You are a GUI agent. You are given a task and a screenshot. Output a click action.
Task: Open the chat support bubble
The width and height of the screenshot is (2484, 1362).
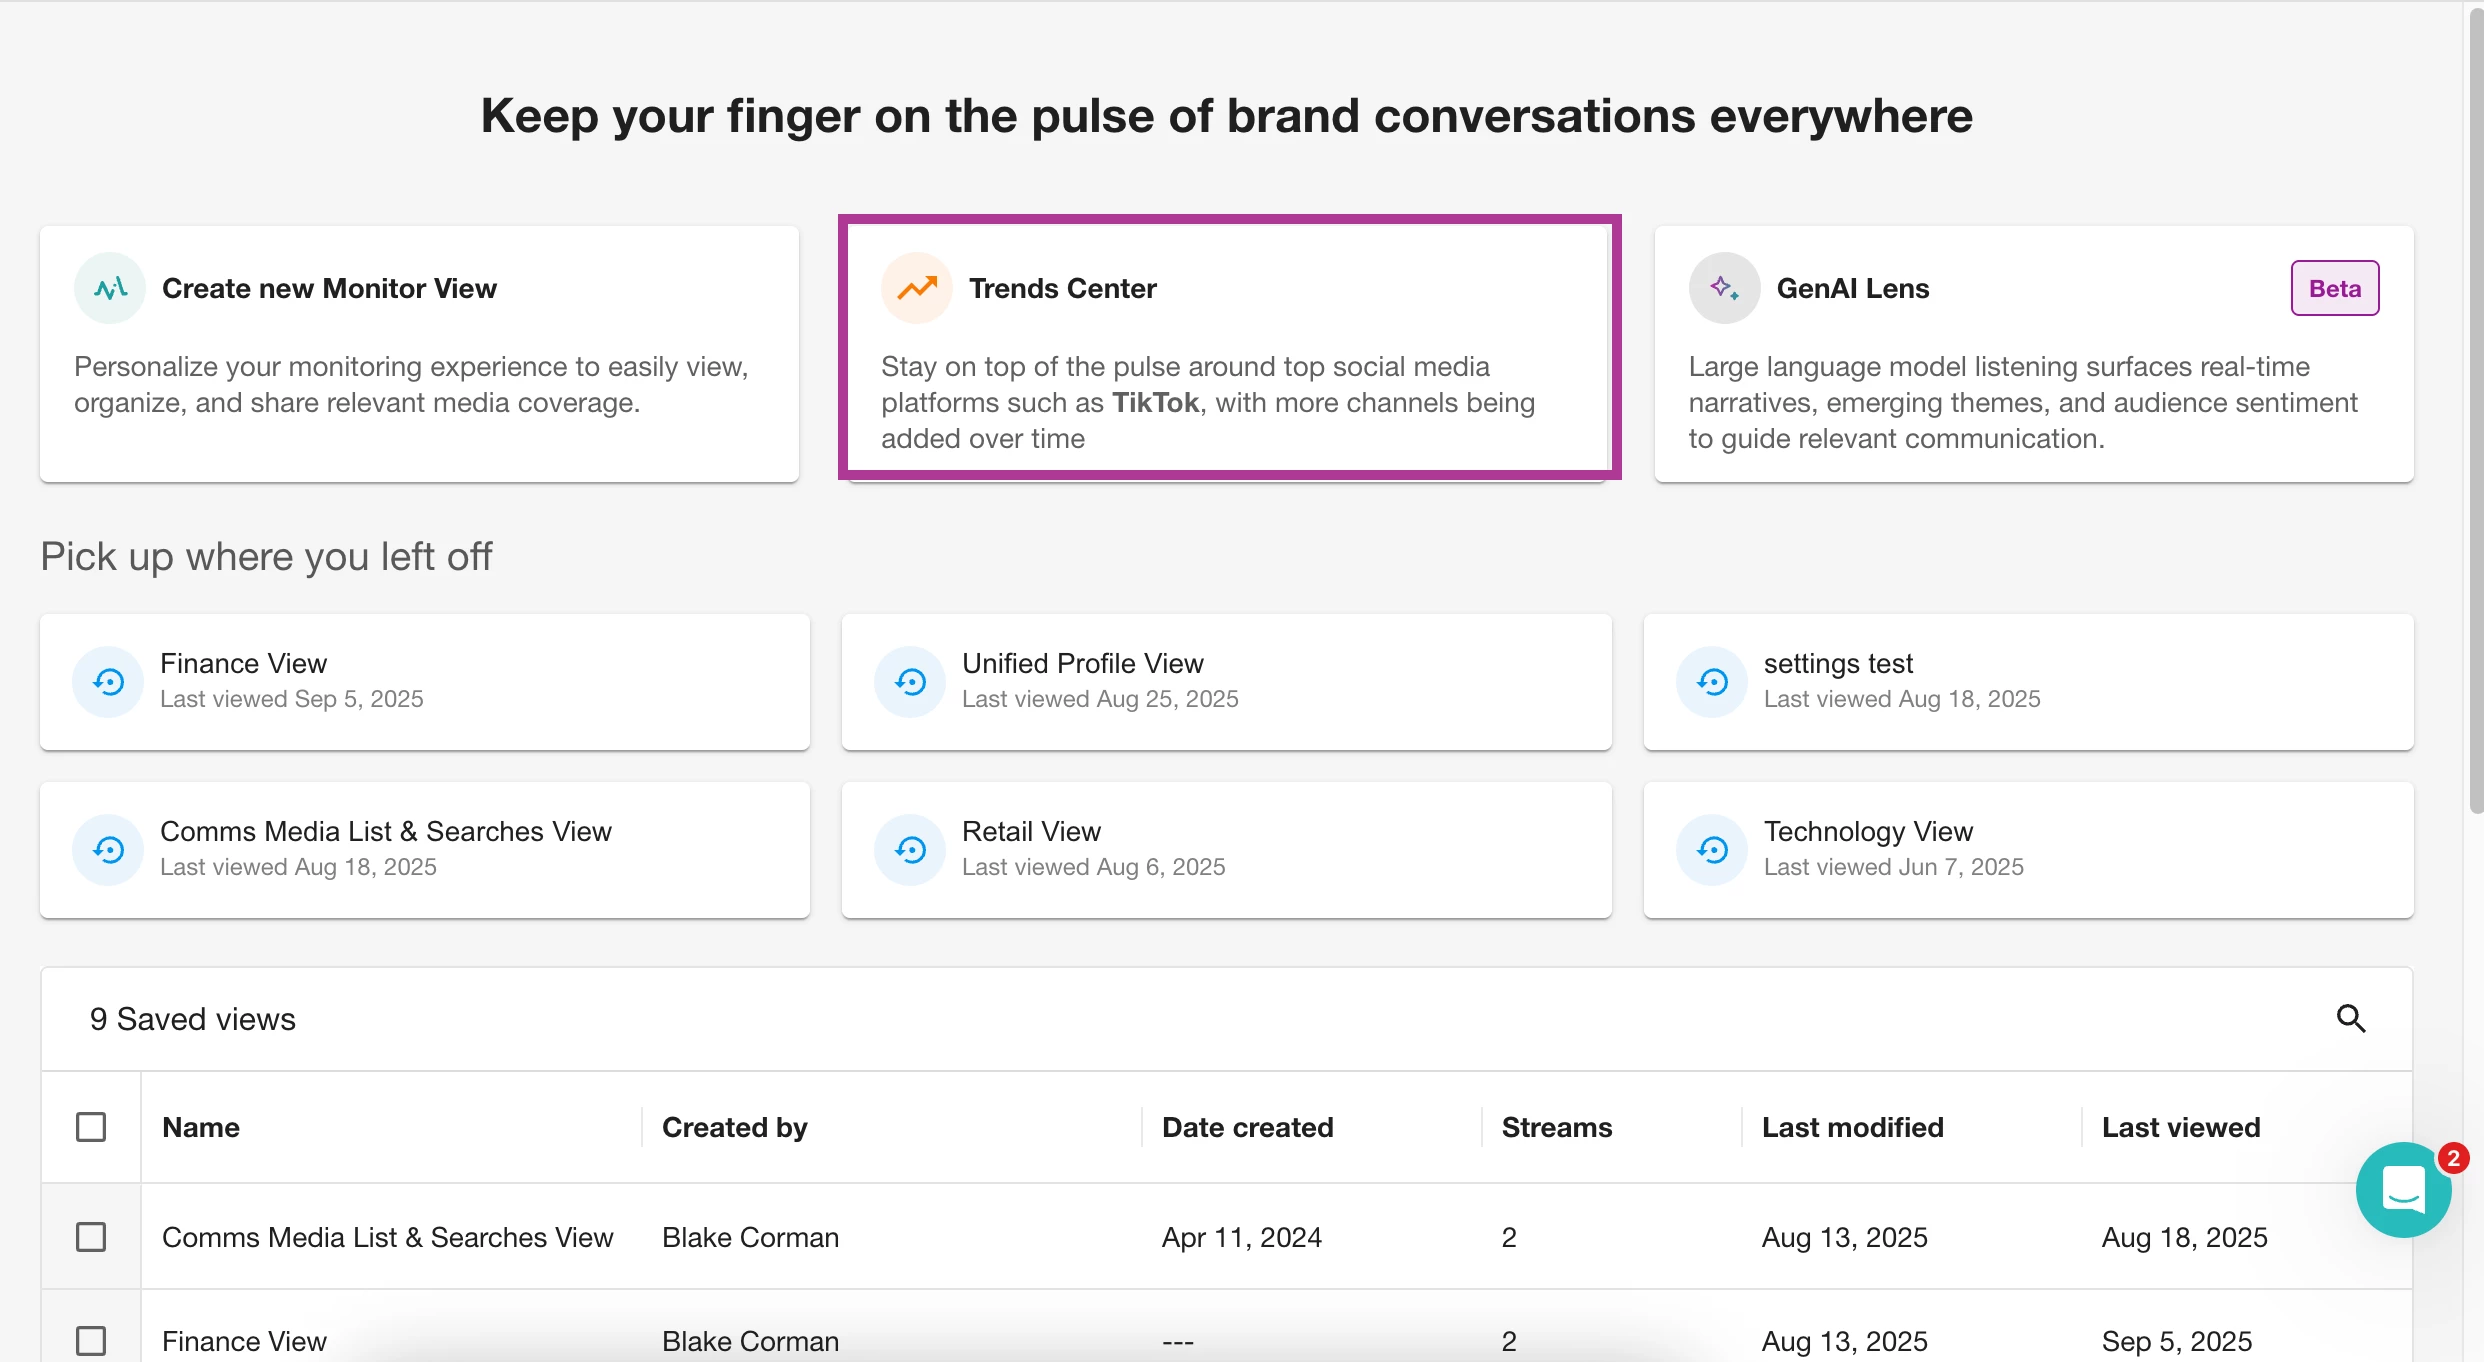(2403, 1190)
